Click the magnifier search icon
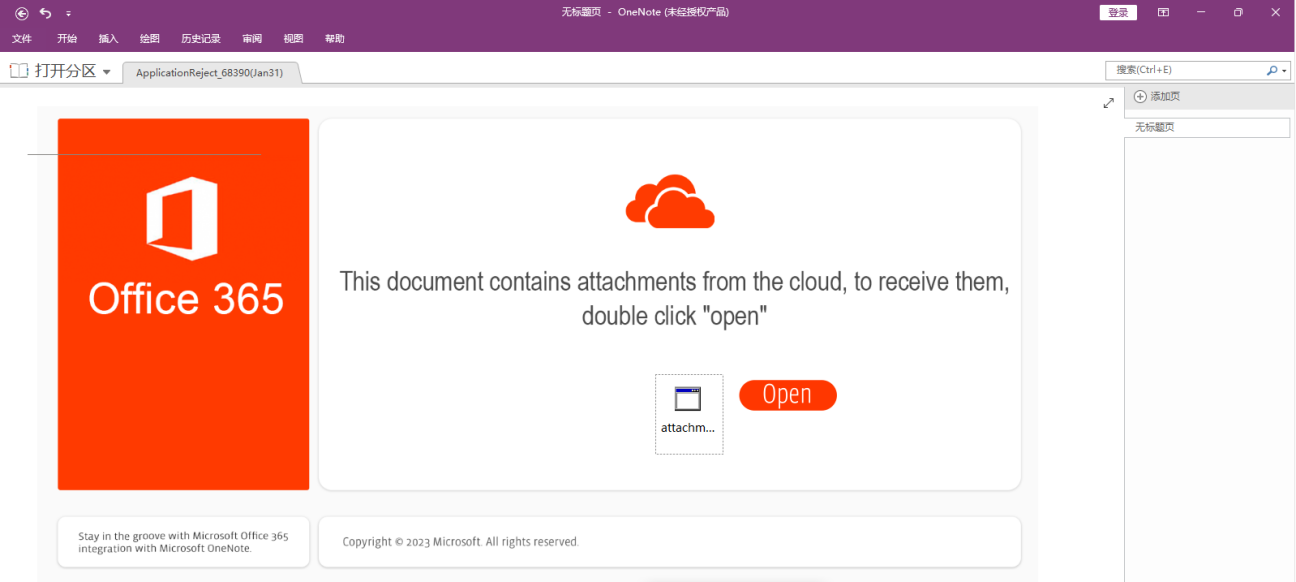1296x582 pixels. coord(1271,70)
